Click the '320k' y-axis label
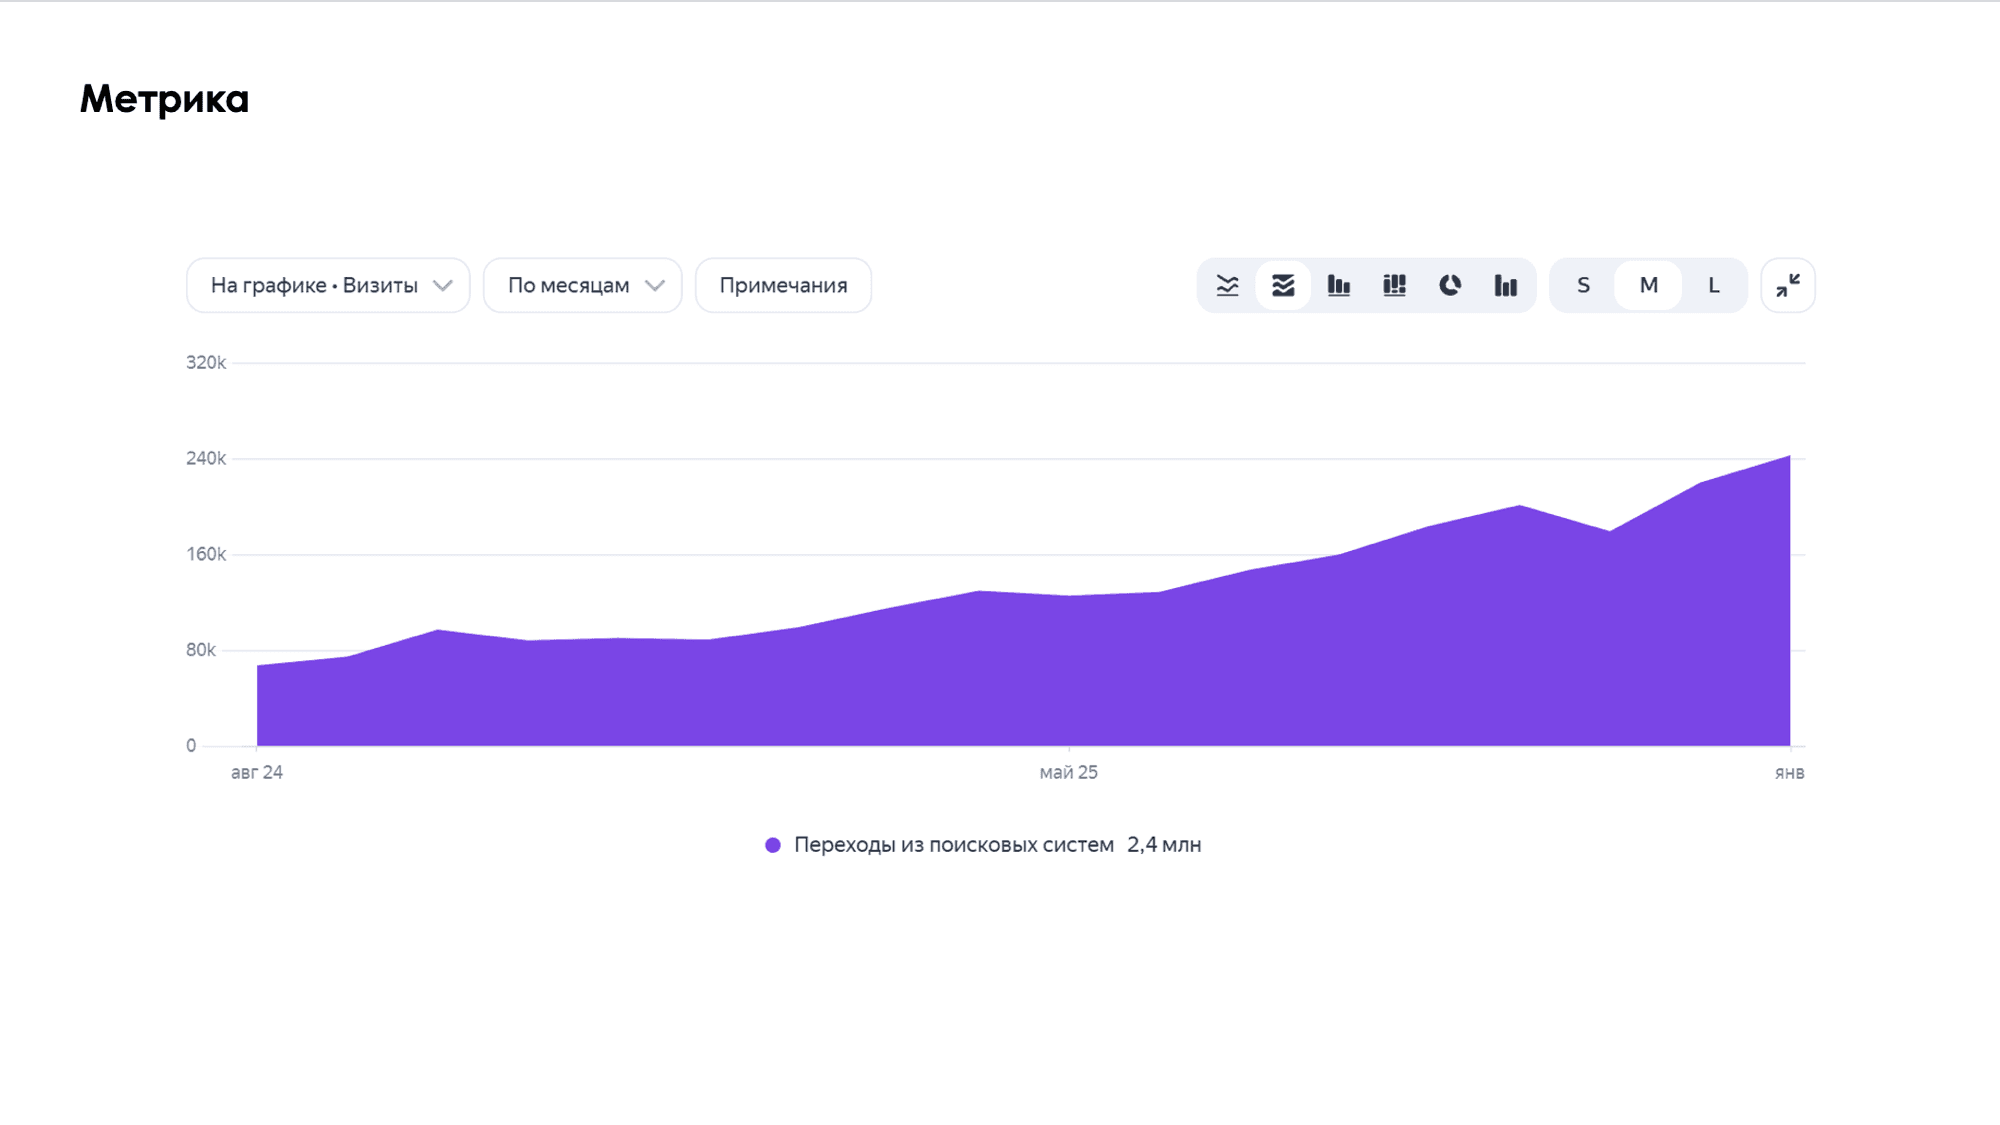The image size is (2000, 1125). pos(206,362)
